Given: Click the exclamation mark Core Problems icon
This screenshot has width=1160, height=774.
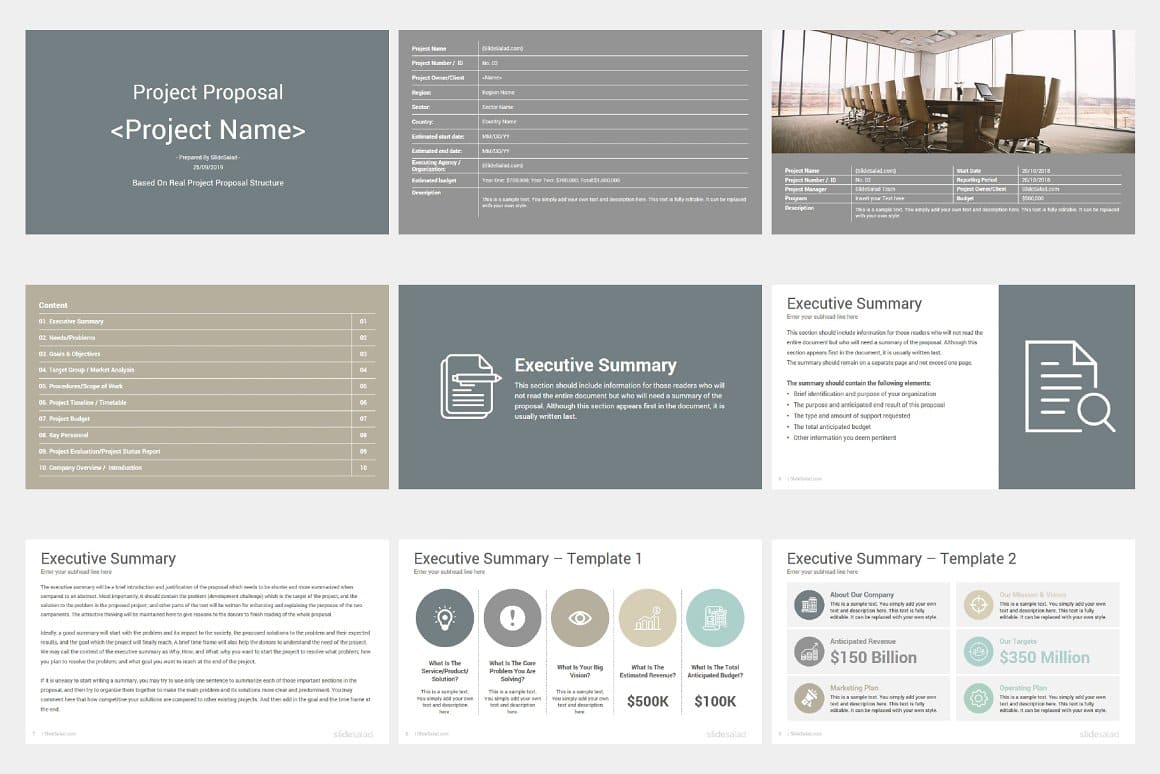Looking at the screenshot, I should pyautogui.click(x=512, y=618).
